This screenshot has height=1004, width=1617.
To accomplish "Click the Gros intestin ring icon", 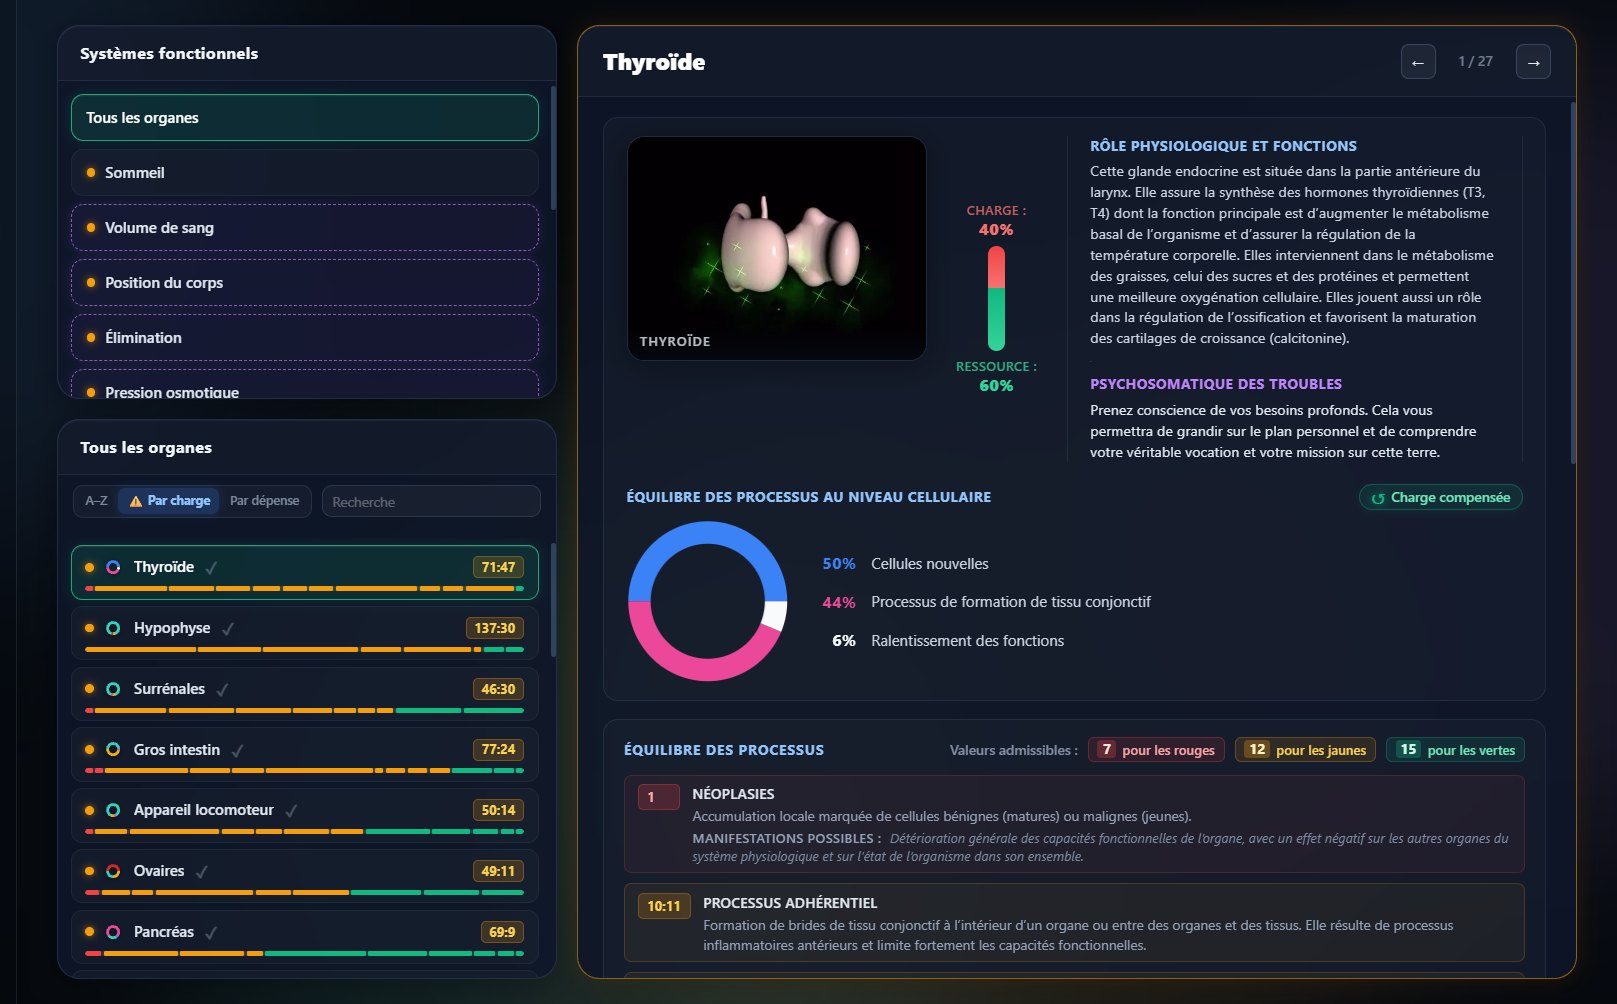I will point(113,749).
